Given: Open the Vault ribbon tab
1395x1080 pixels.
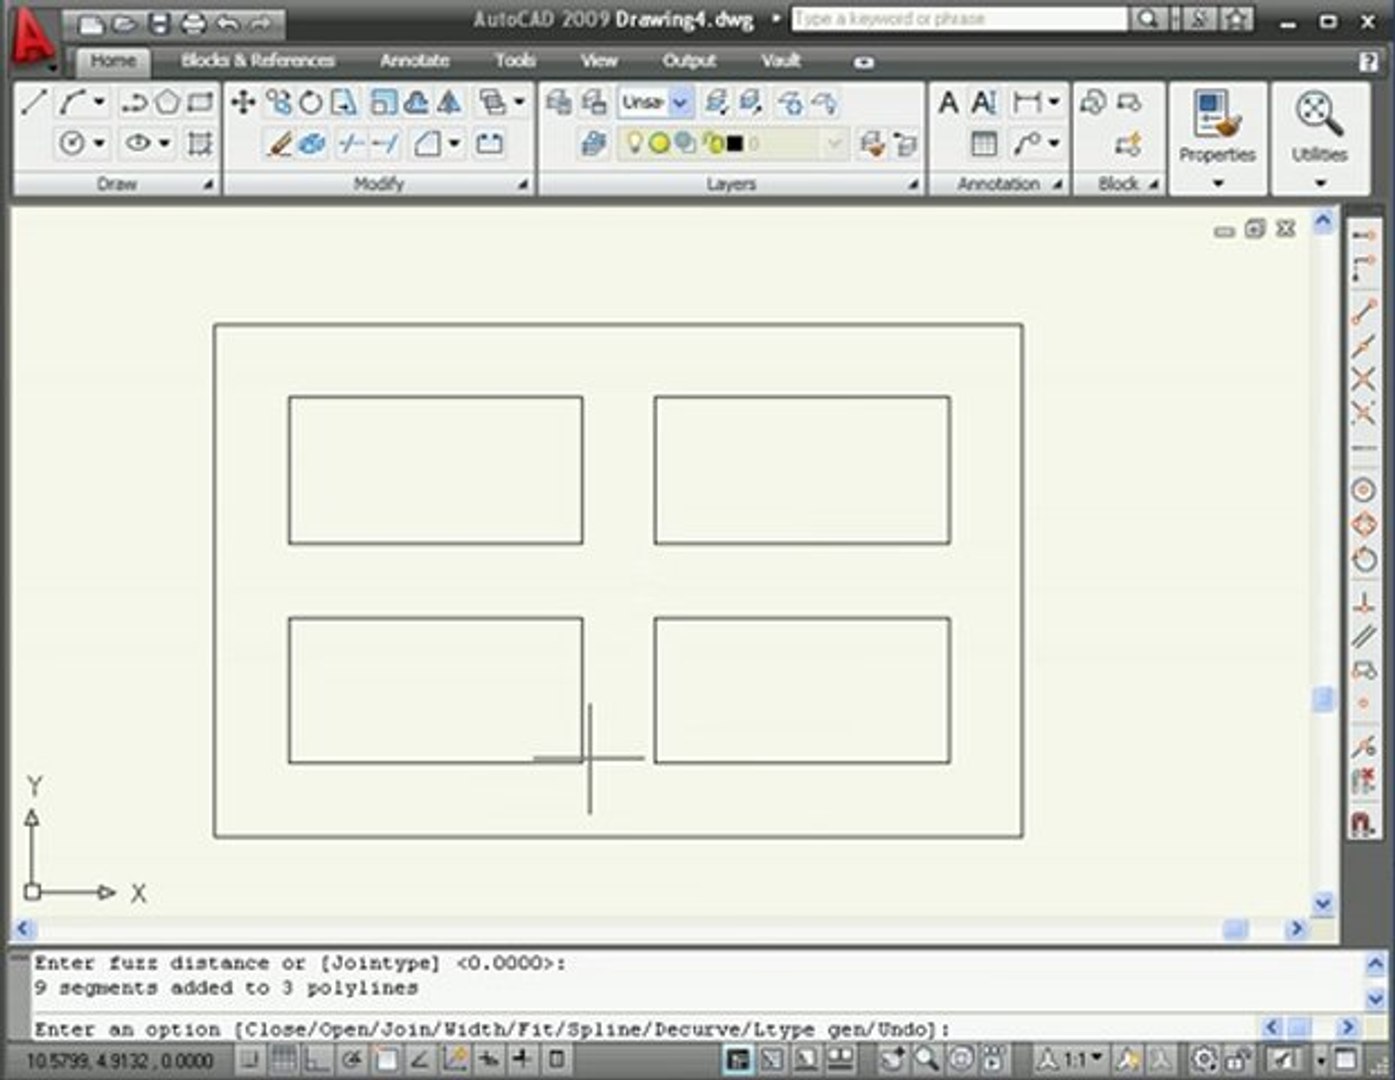Looking at the screenshot, I should coord(780,61).
